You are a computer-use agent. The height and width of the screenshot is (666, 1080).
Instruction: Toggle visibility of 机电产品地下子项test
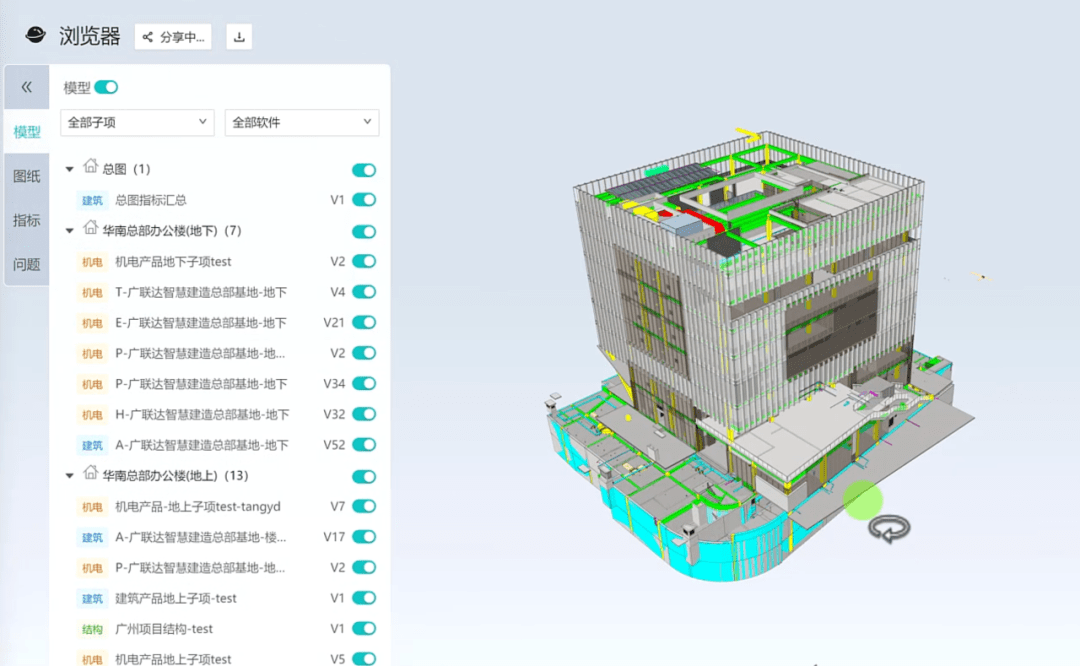tap(364, 261)
